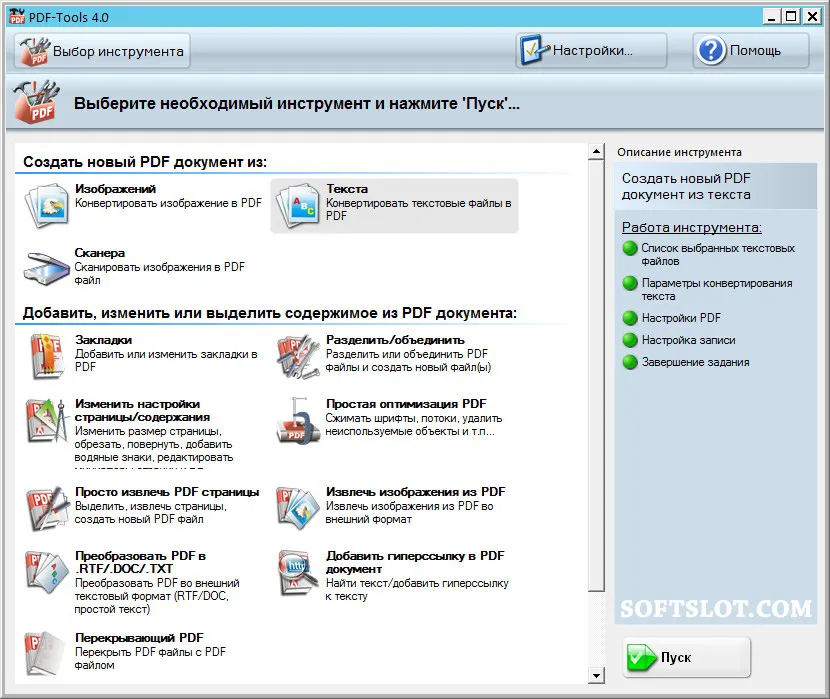Image resolution: width=830 pixels, height=699 pixels.
Task: Choose the Сканера scanner tool icon
Action: 47,268
